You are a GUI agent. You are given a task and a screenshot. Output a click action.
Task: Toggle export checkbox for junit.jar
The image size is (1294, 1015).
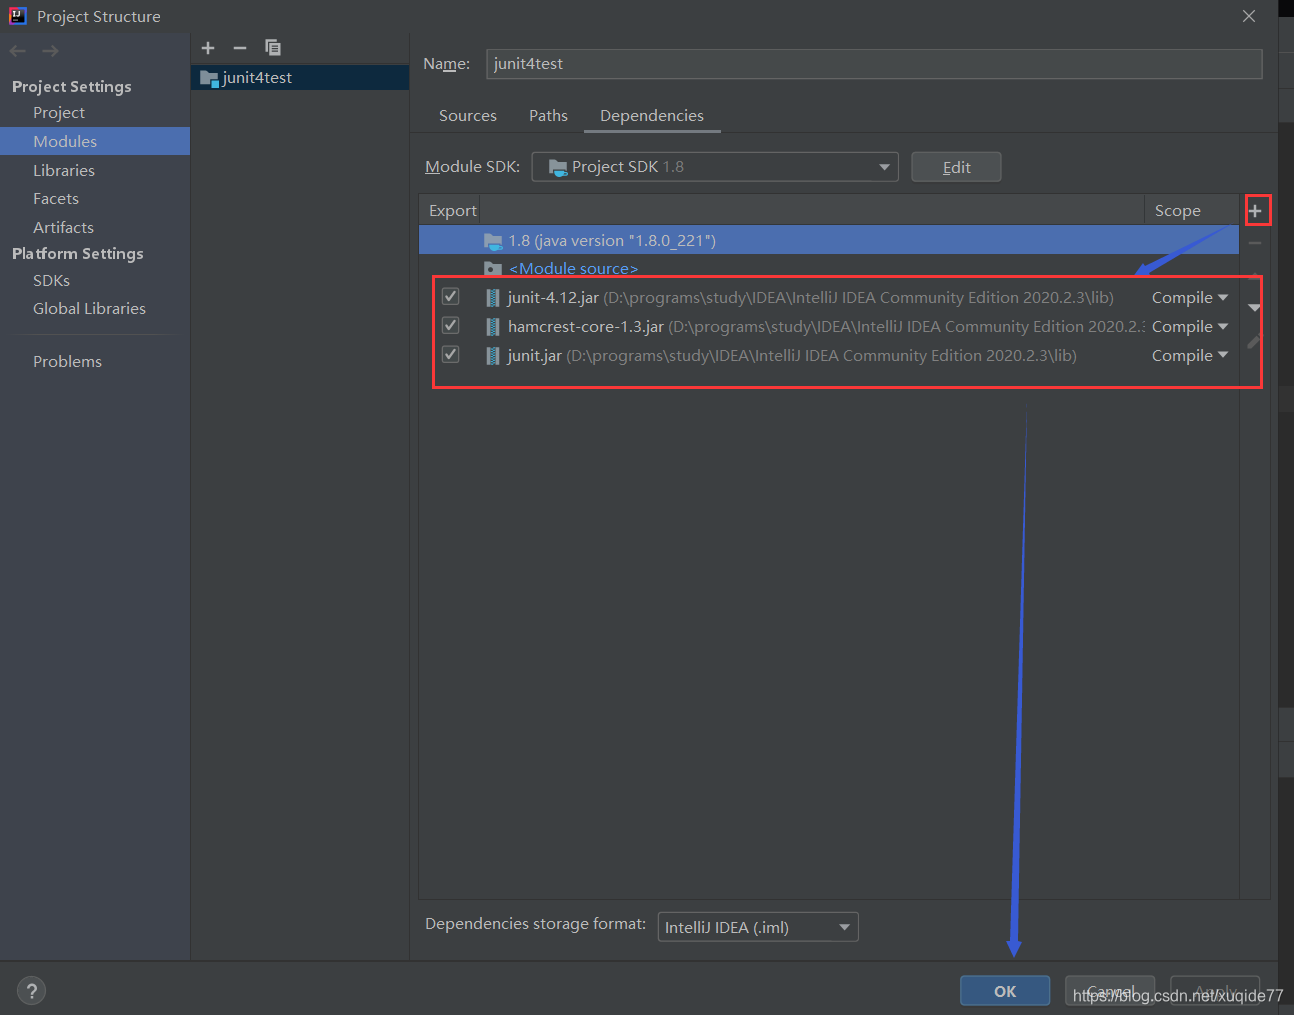pos(451,355)
